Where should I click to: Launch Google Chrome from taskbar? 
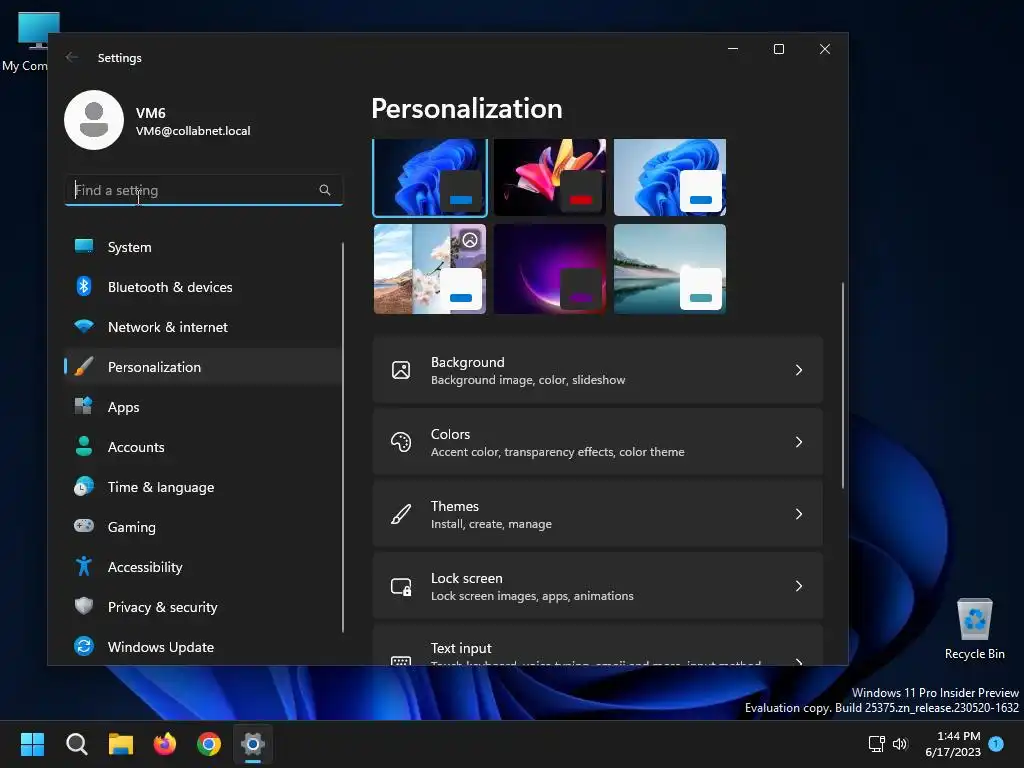pyautogui.click(x=209, y=744)
